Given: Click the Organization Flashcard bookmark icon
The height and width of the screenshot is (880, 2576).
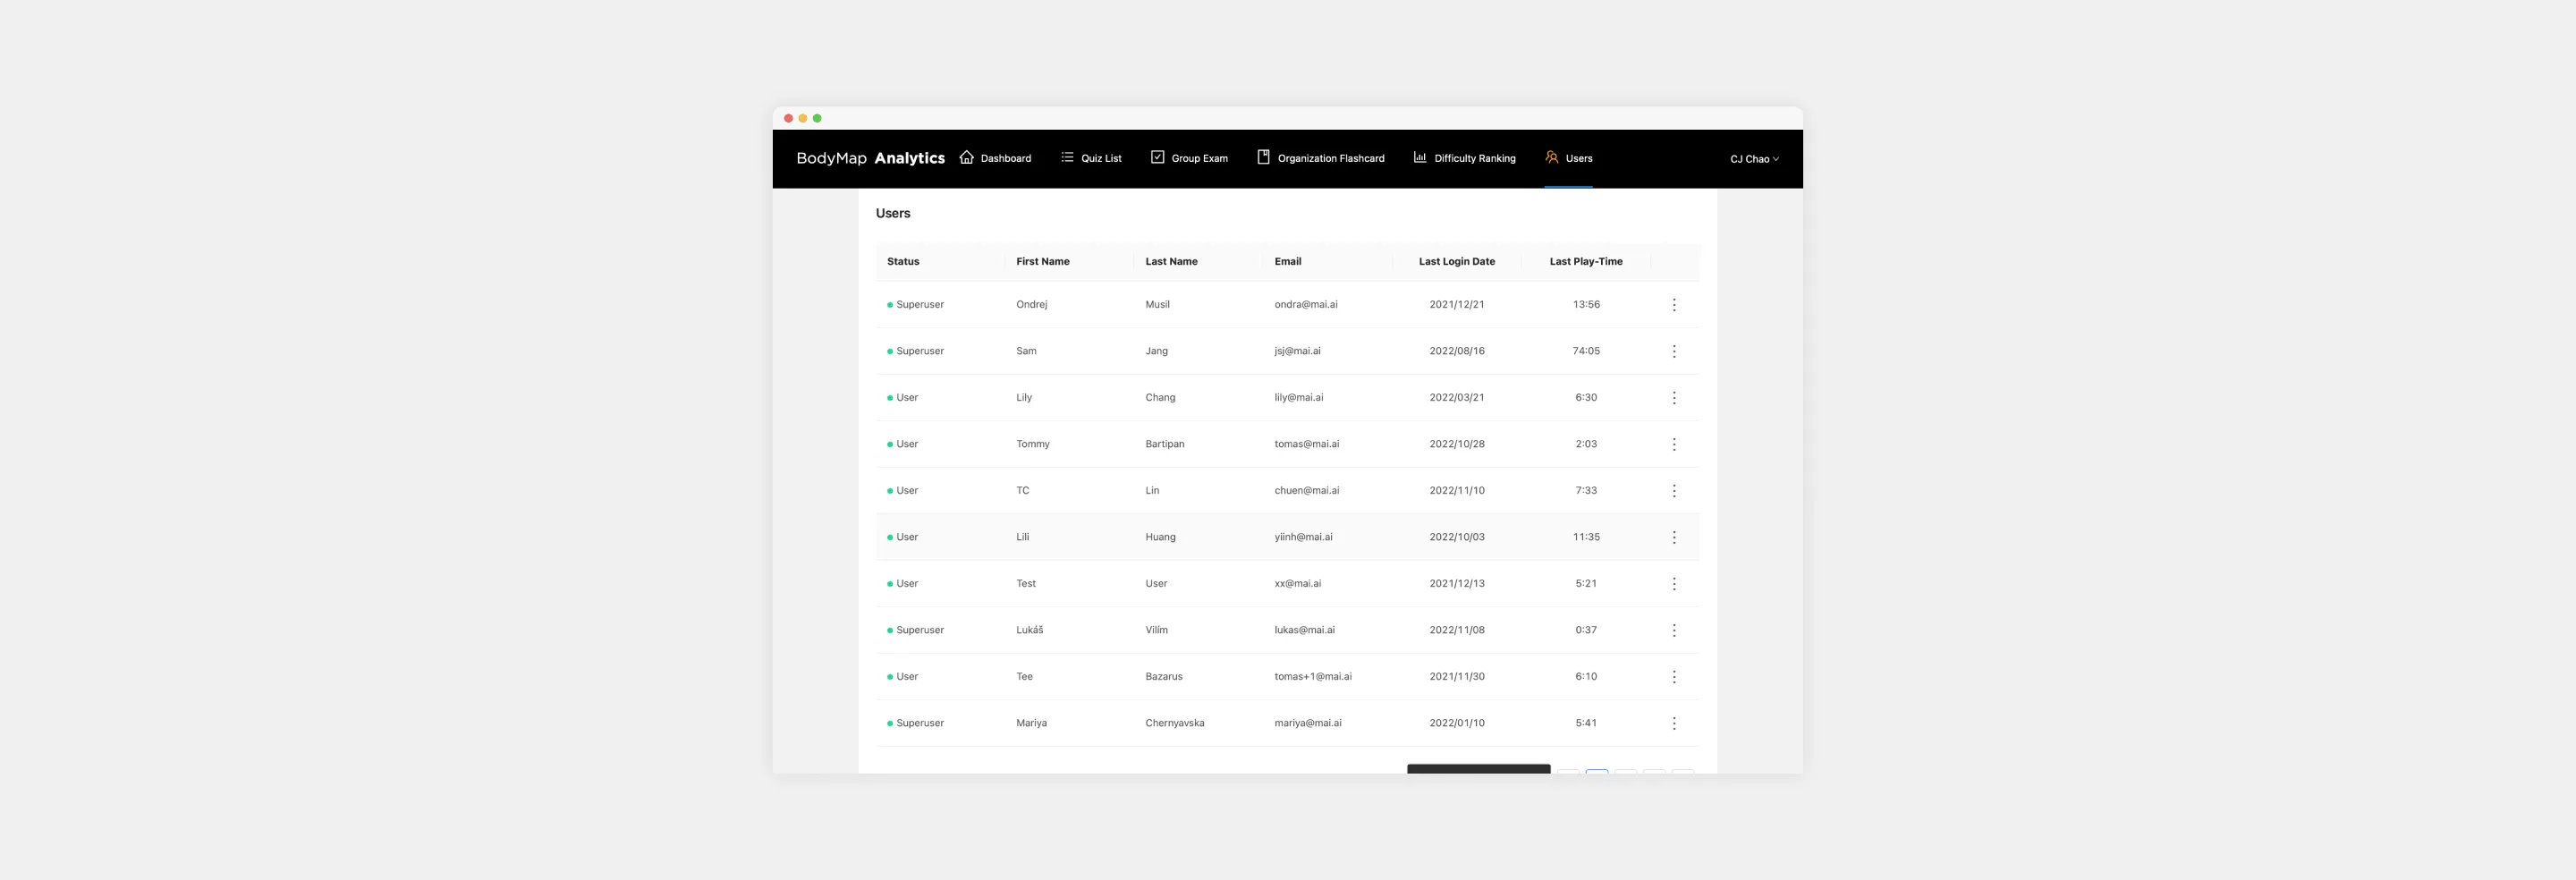Looking at the screenshot, I should coord(1261,157).
